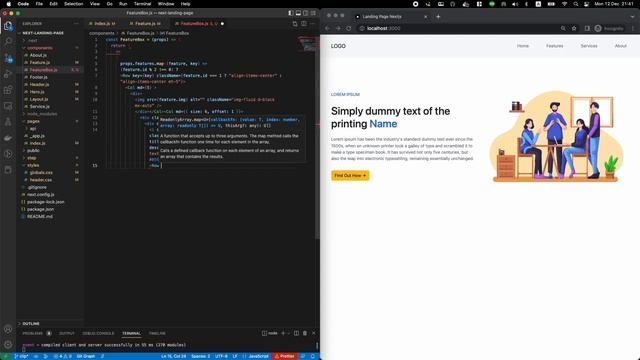Toggle secondary sidebar layout icon in title bar
Image resolution: width=640 pixels, height=360 pixels.
coord(305,13)
